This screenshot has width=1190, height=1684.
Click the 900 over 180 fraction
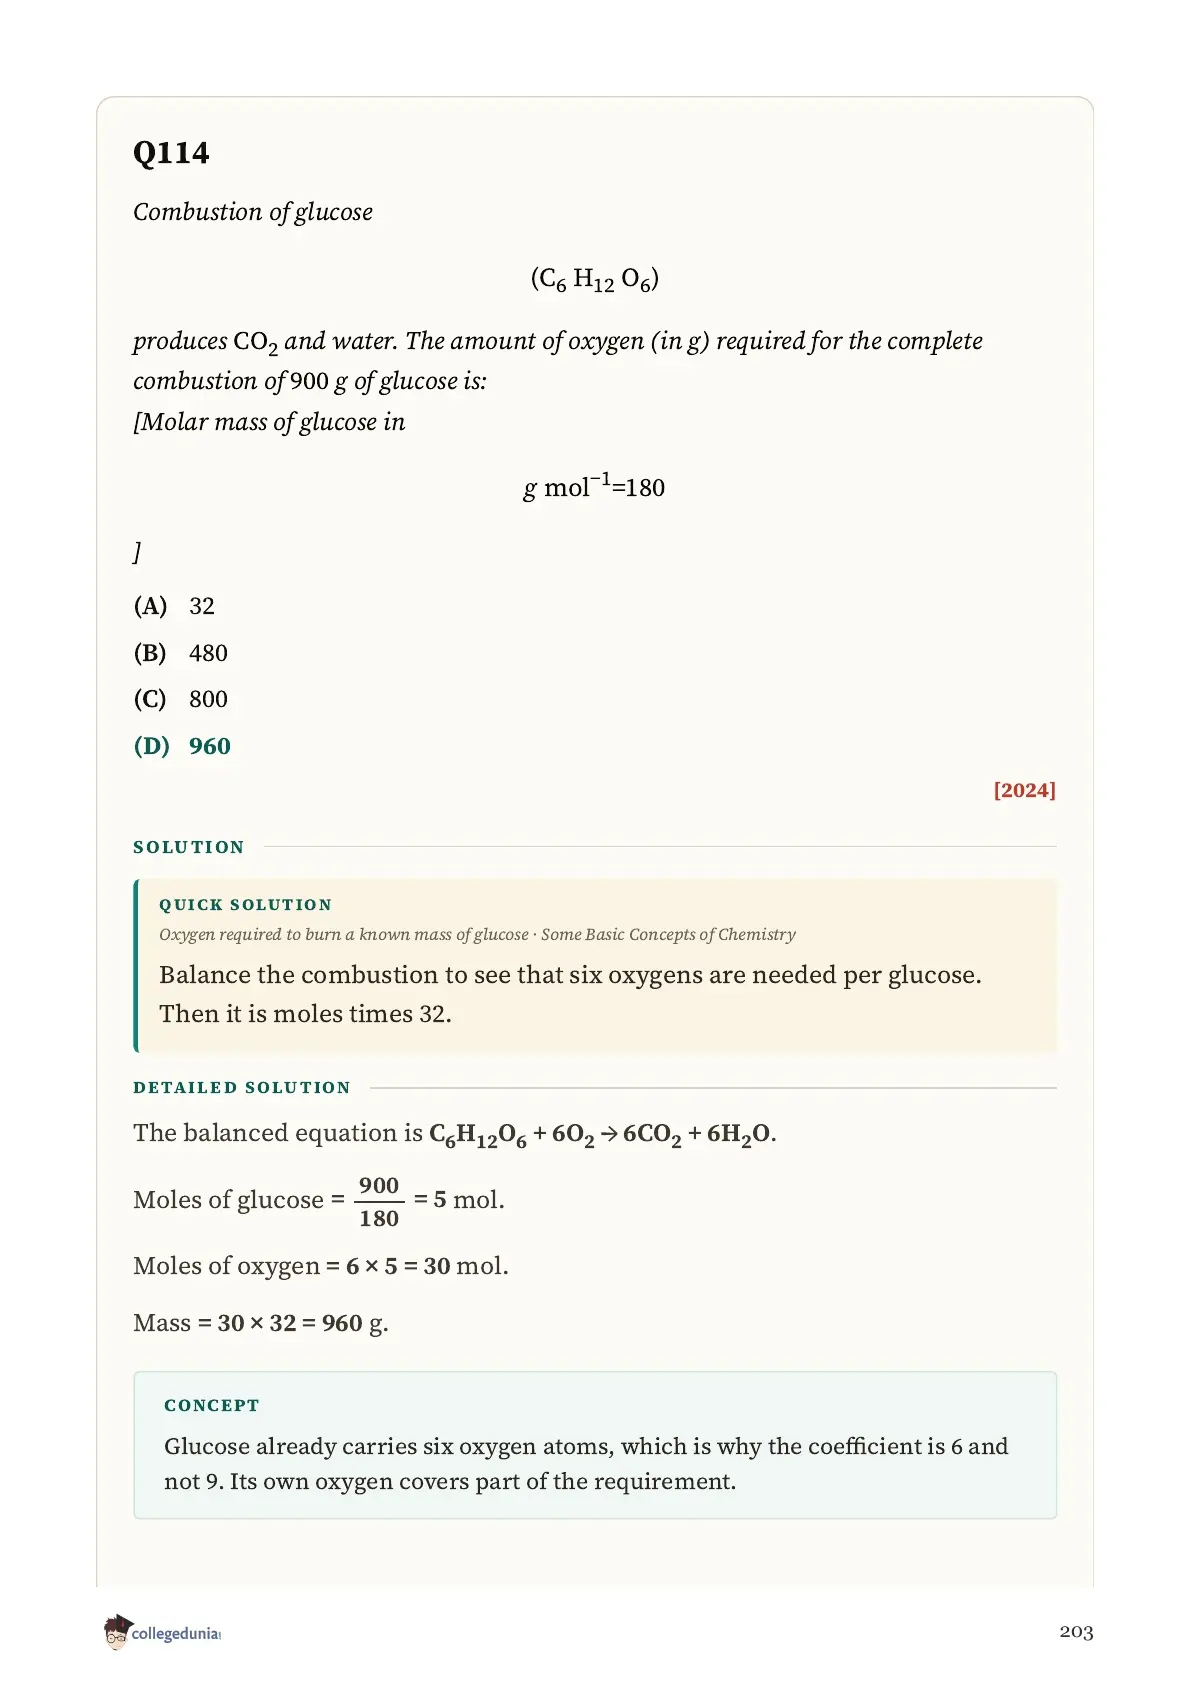(379, 1202)
